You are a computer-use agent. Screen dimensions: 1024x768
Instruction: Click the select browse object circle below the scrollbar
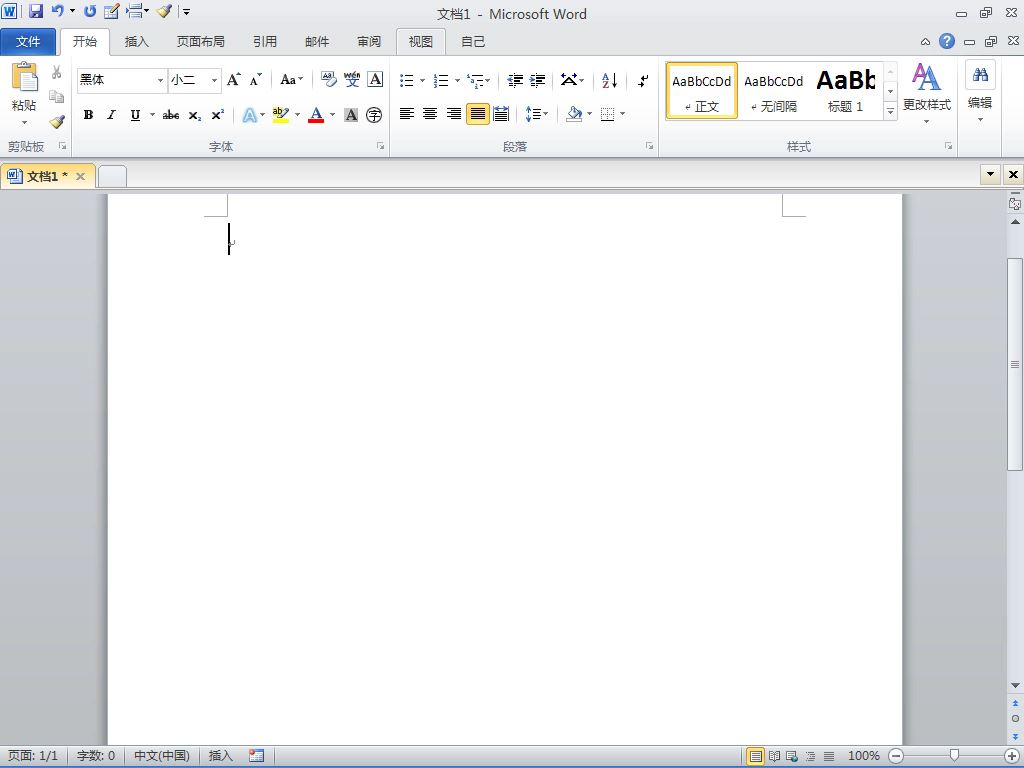click(1015, 718)
